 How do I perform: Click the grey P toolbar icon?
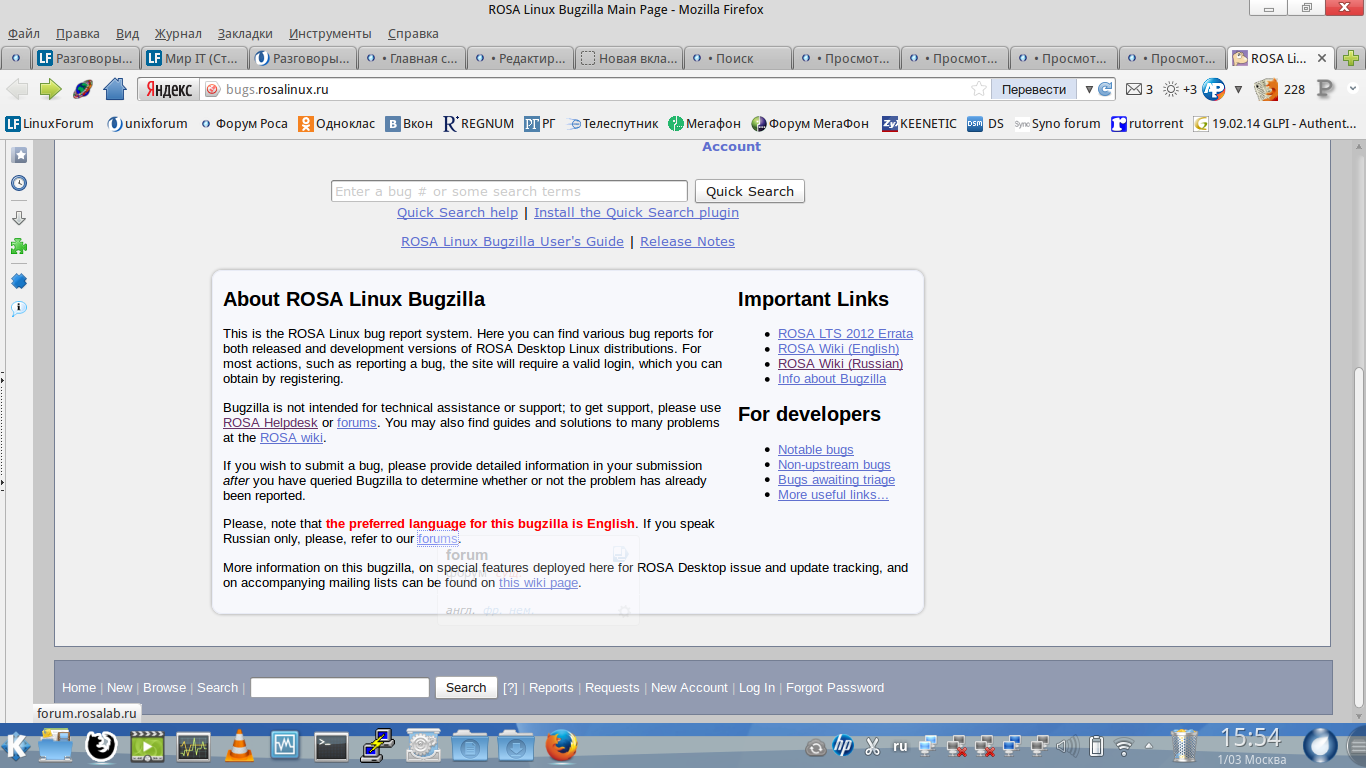click(1326, 89)
